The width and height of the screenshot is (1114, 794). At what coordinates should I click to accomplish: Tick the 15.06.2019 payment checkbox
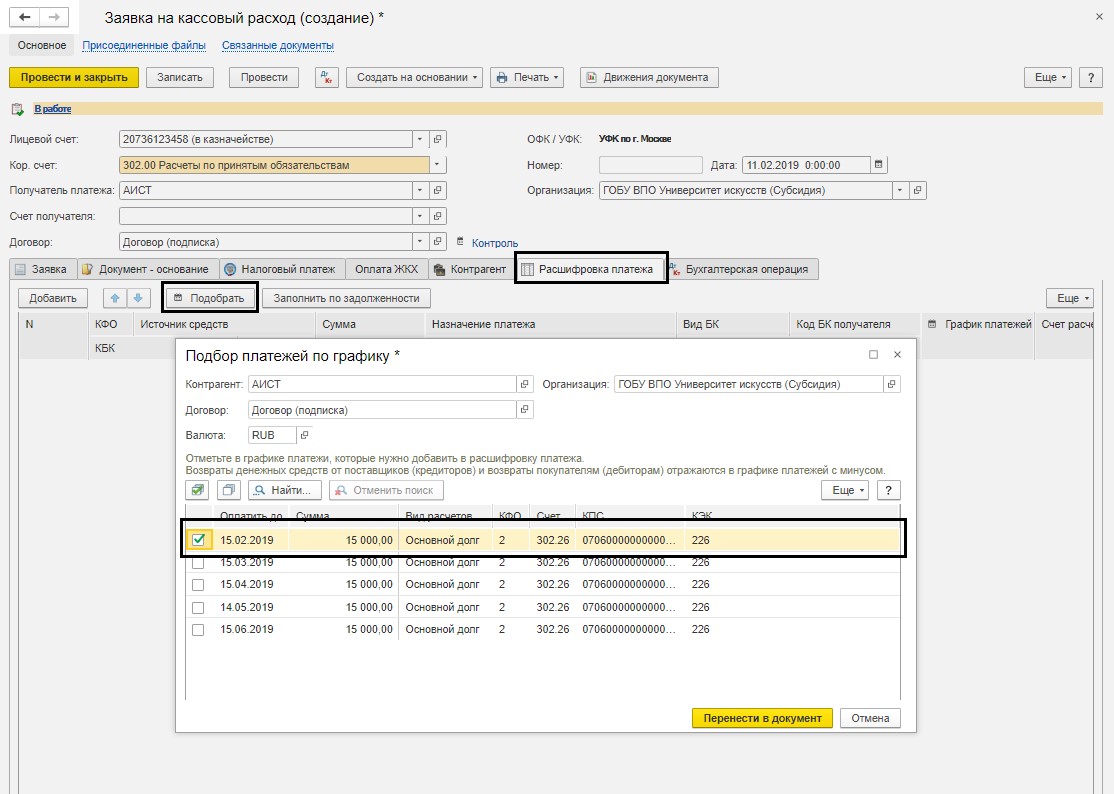[x=198, y=630]
